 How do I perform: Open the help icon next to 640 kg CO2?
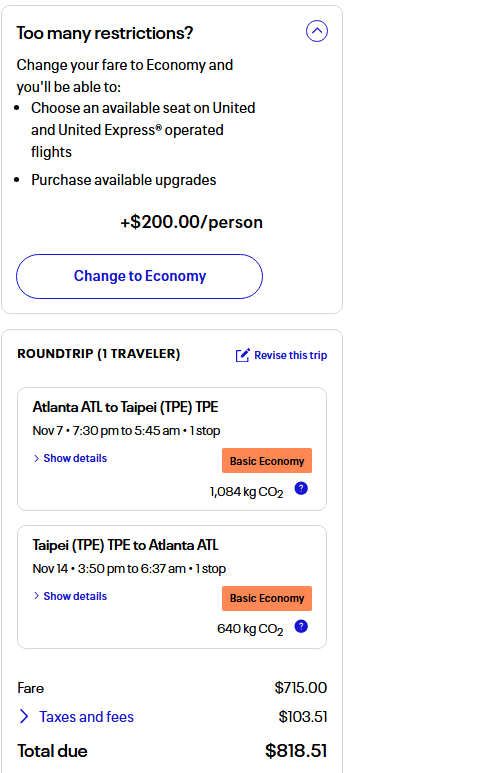301,626
